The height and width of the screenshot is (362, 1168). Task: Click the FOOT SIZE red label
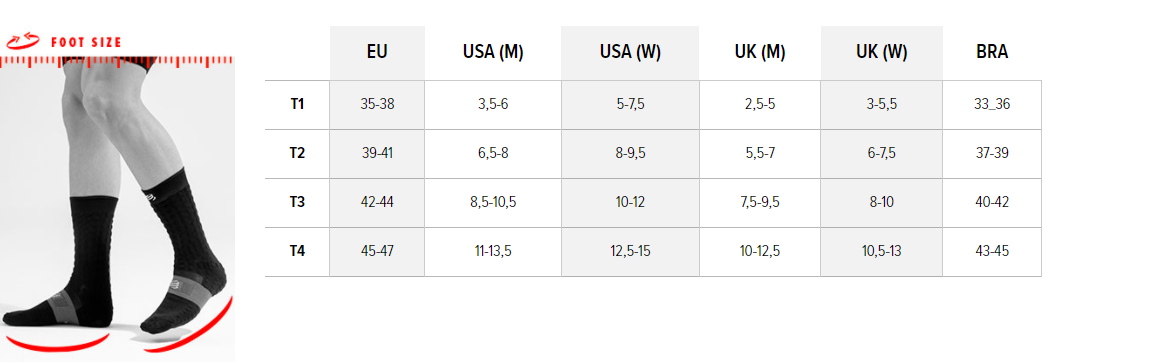click(86, 43)
